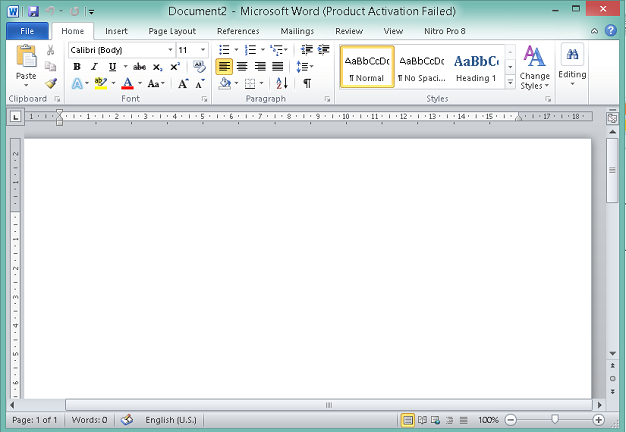Open the Page Layout ribbon tab
This screenshot has height=432, width=626.
pos(172,31)
